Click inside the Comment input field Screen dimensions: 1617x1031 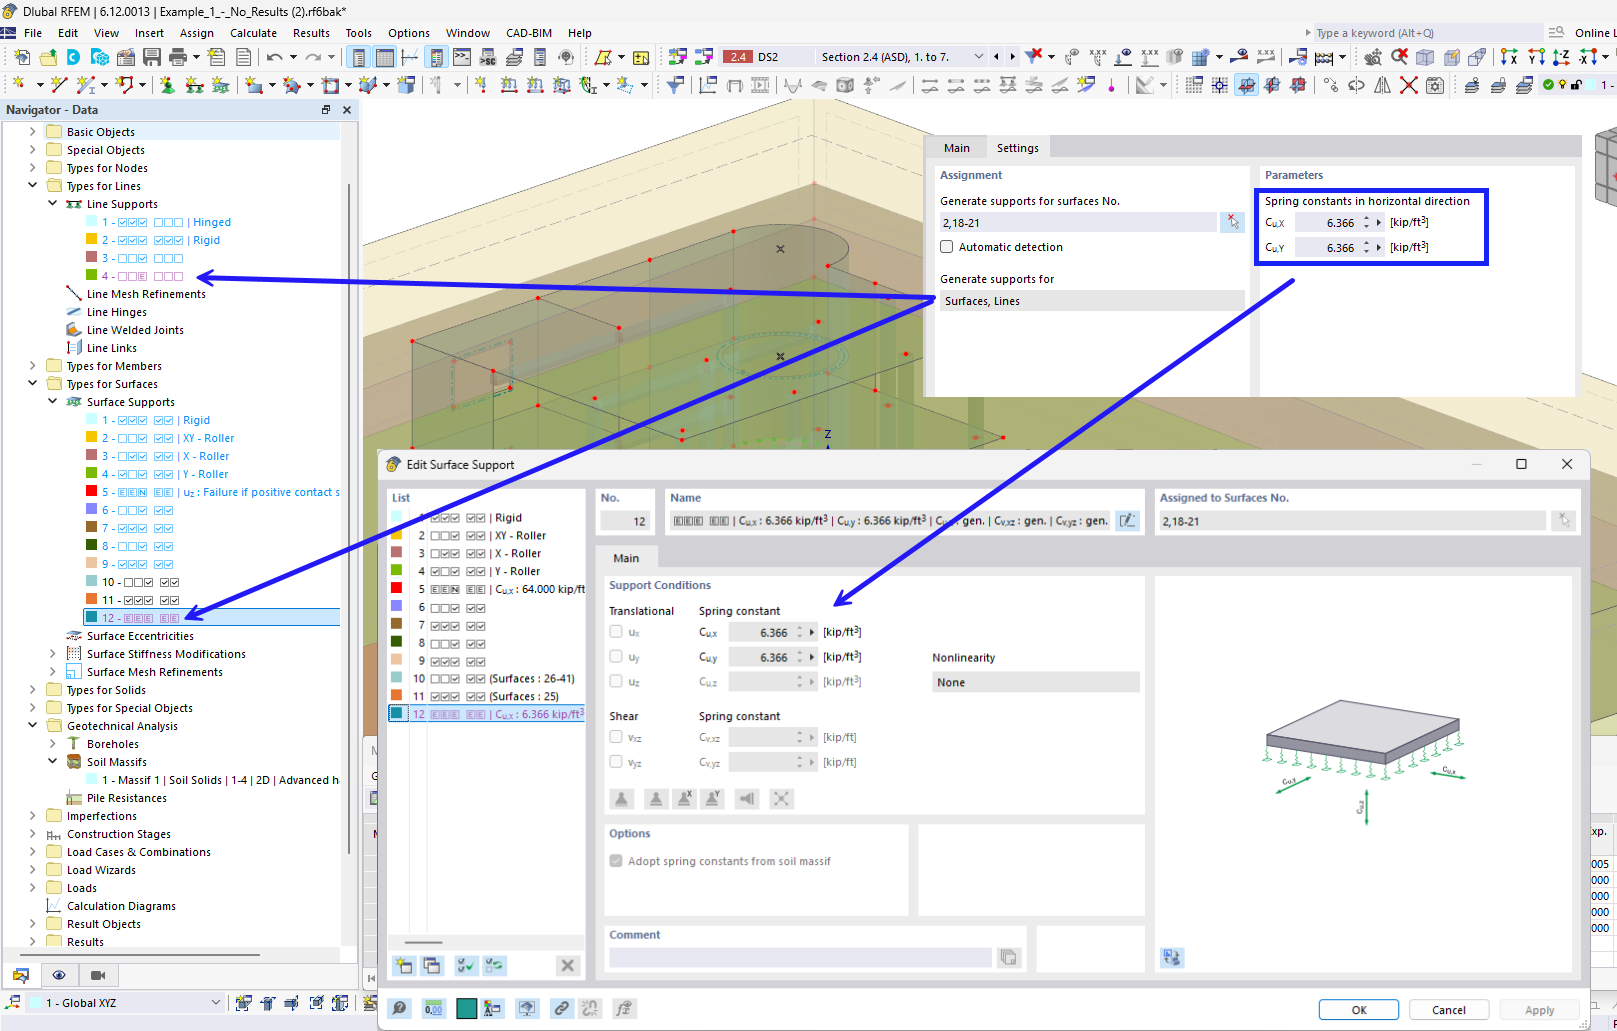(x=800, y=957)
